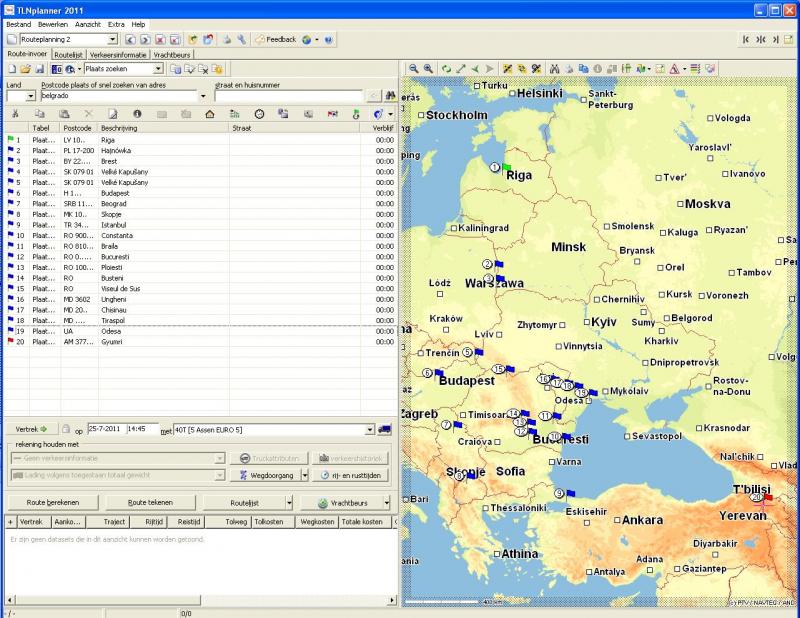Select the Gyumri row in stop list

pos(201,342)
